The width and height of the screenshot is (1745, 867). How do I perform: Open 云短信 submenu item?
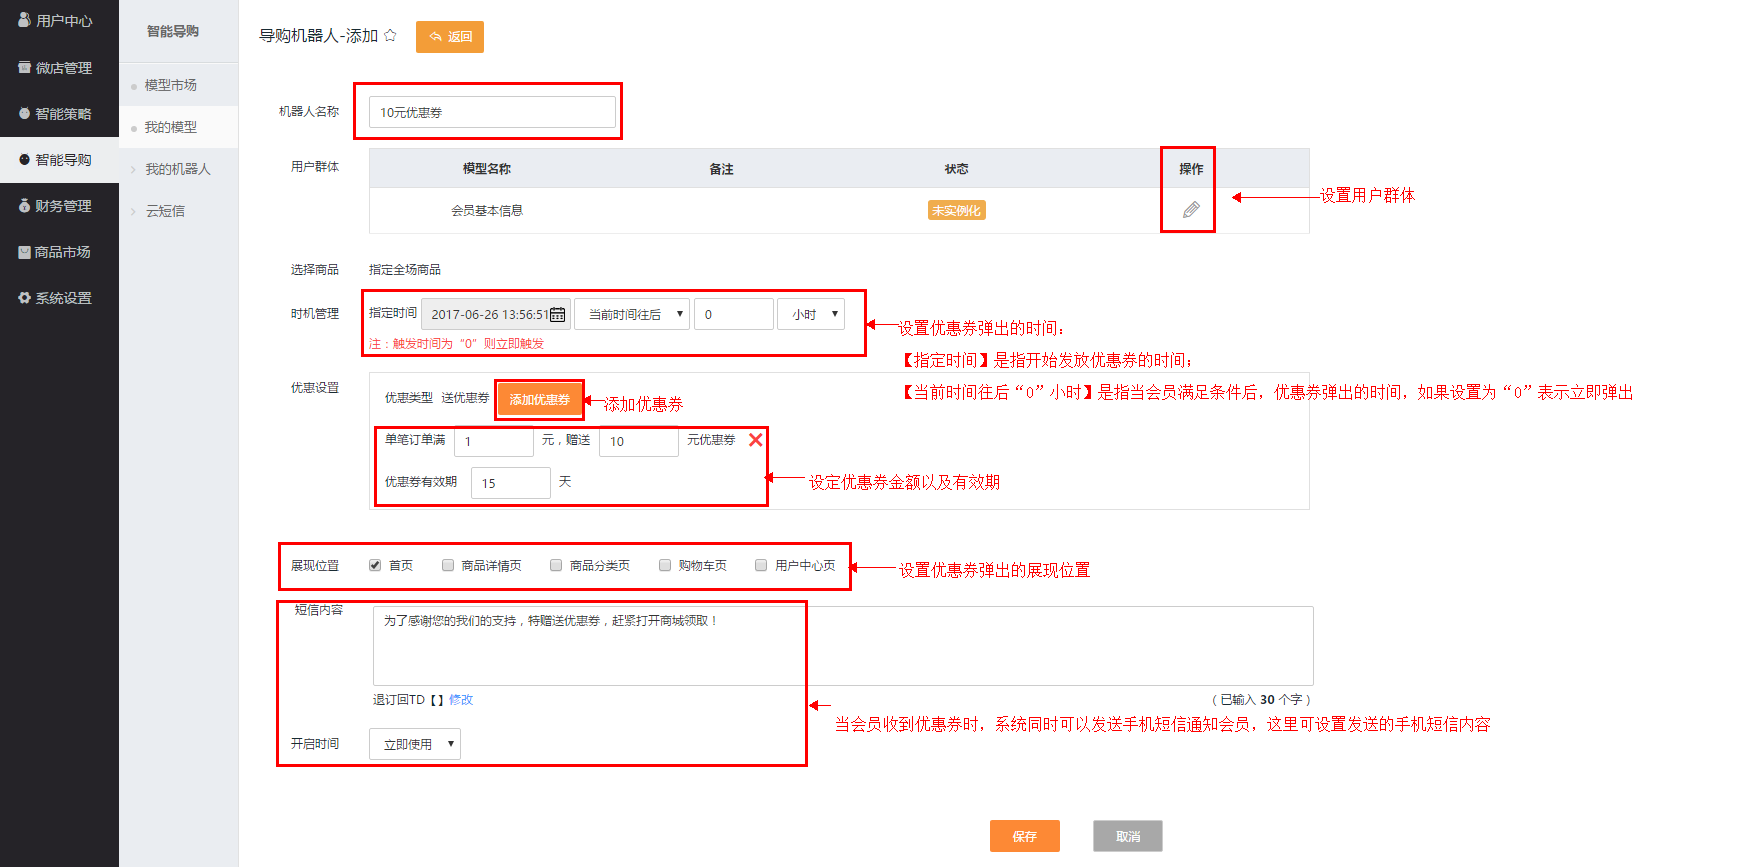coord(166,211)
